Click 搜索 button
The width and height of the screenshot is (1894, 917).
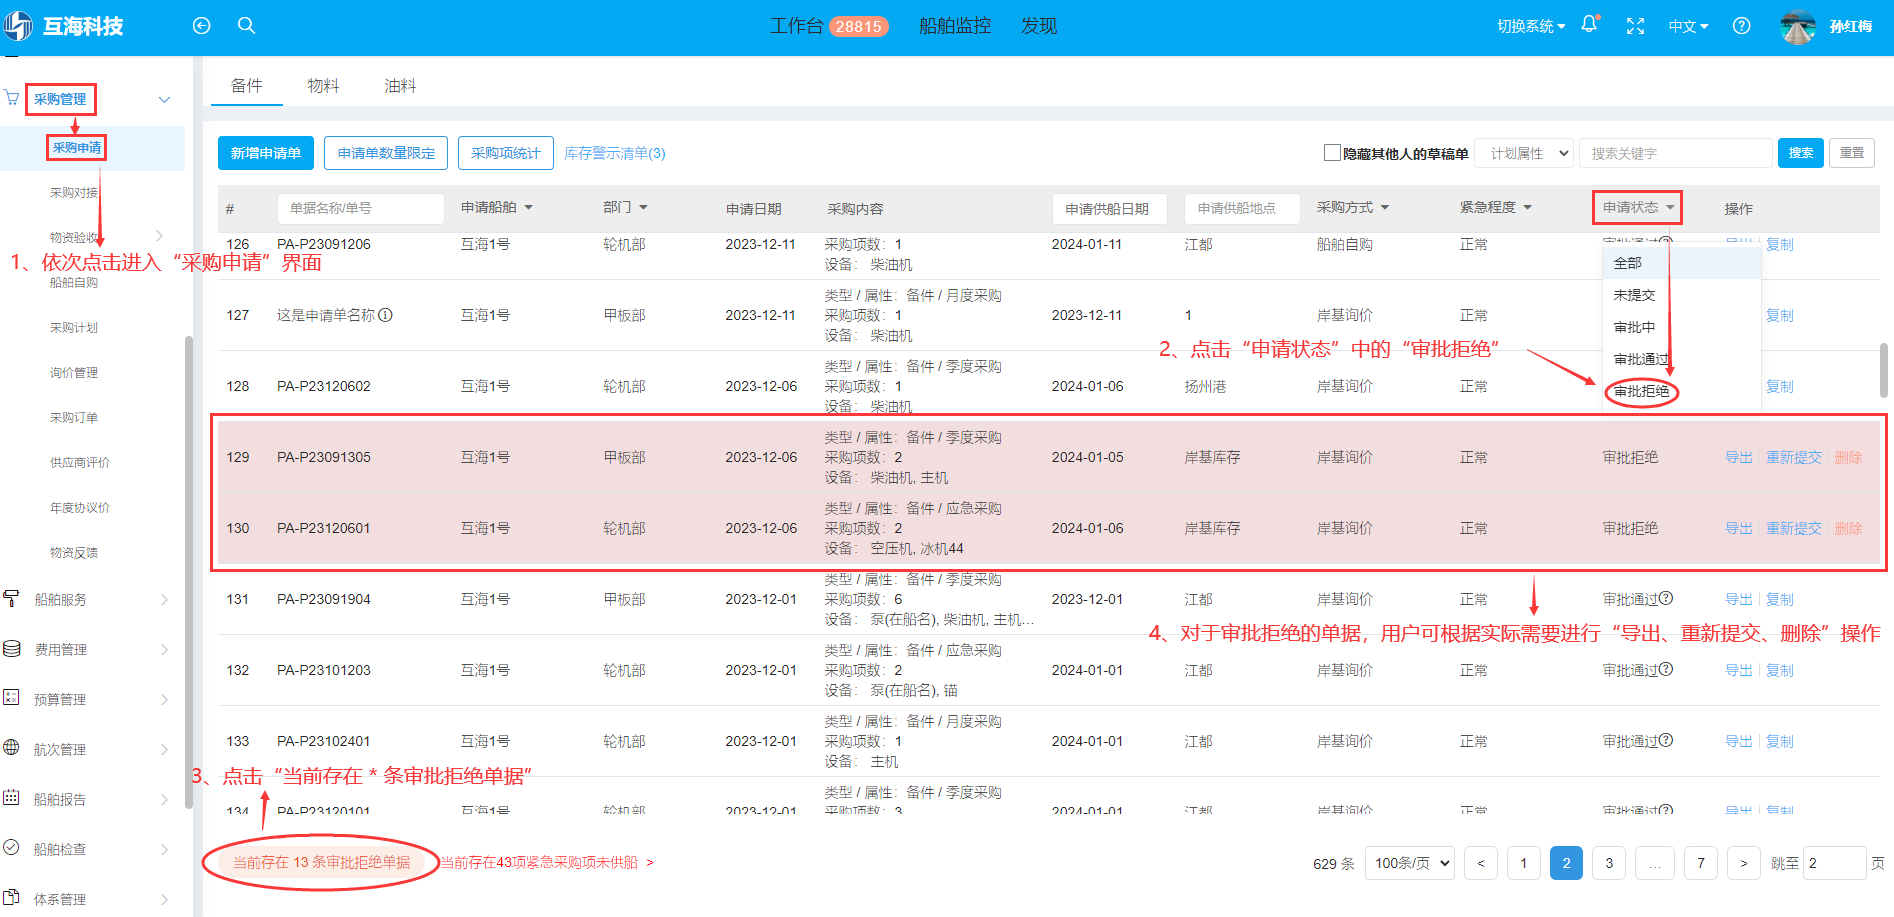click(1801, 153)
